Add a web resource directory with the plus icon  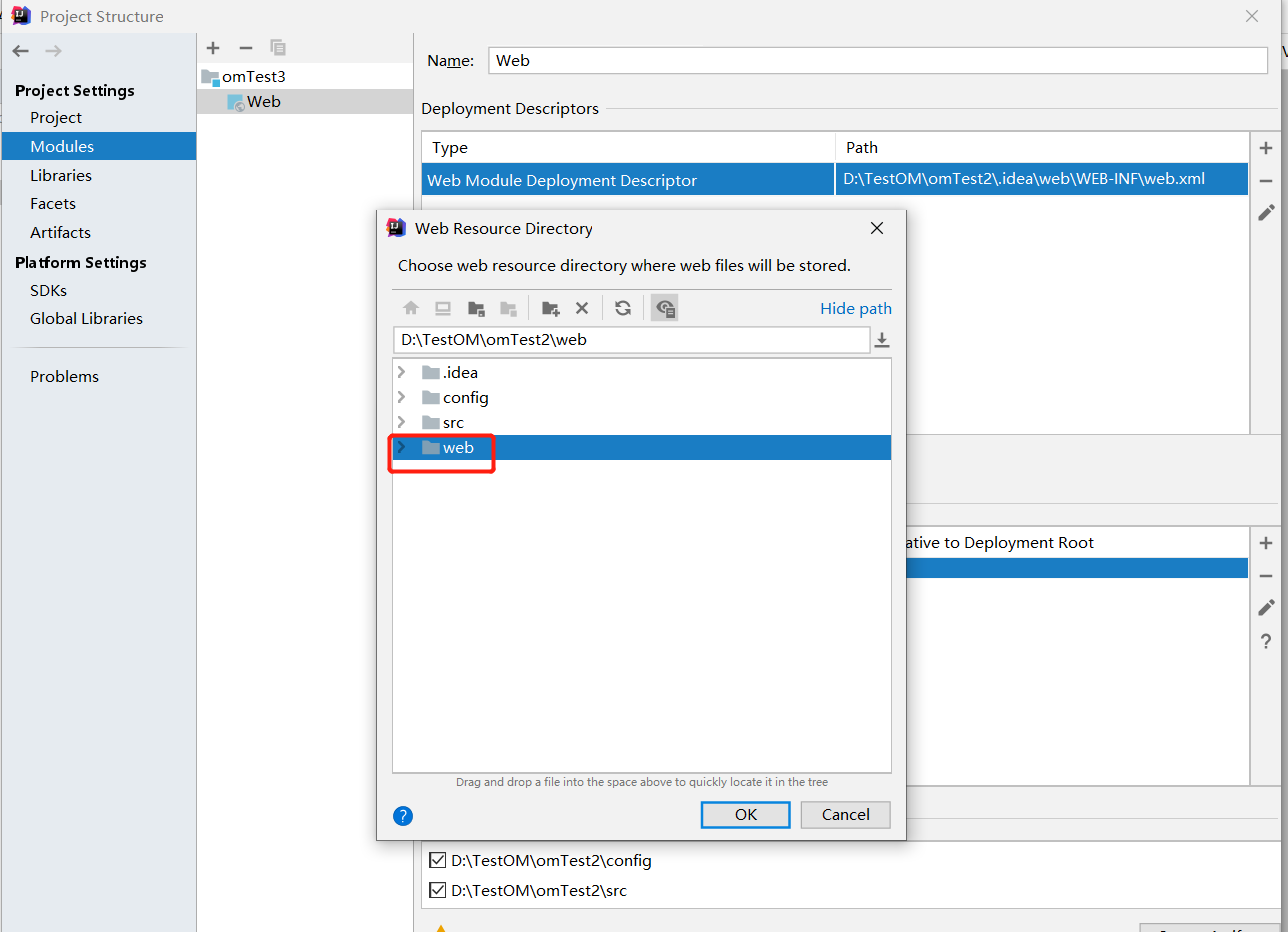(x=1266, y=543)
